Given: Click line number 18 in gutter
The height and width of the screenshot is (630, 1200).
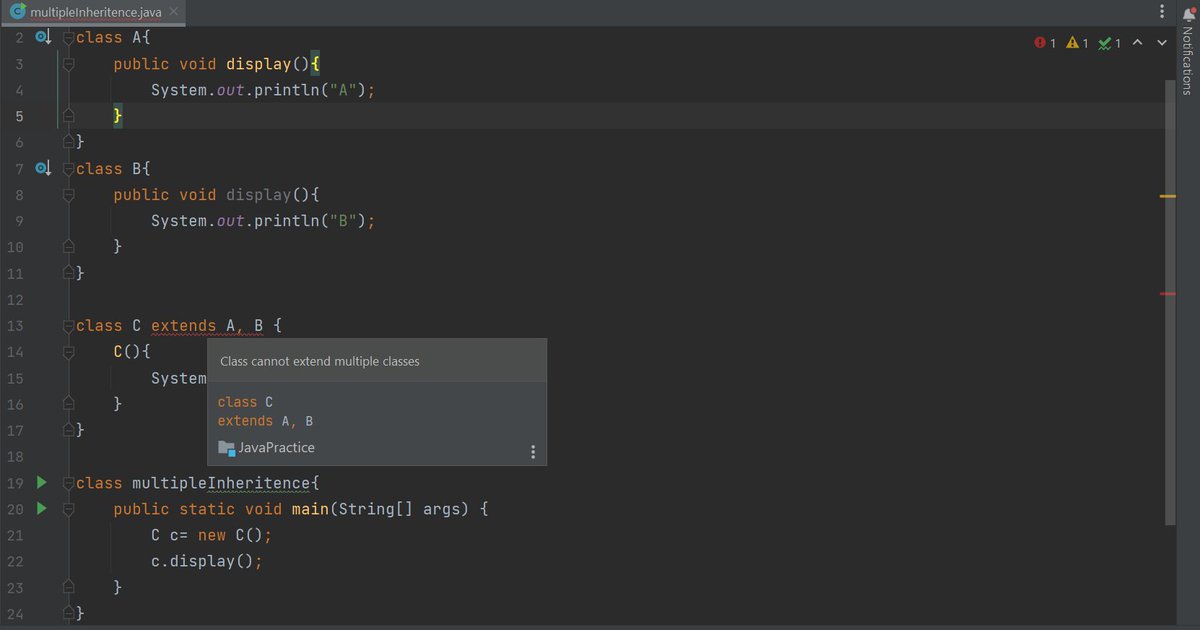Looking at the screenshot, I should coord(14,457).
